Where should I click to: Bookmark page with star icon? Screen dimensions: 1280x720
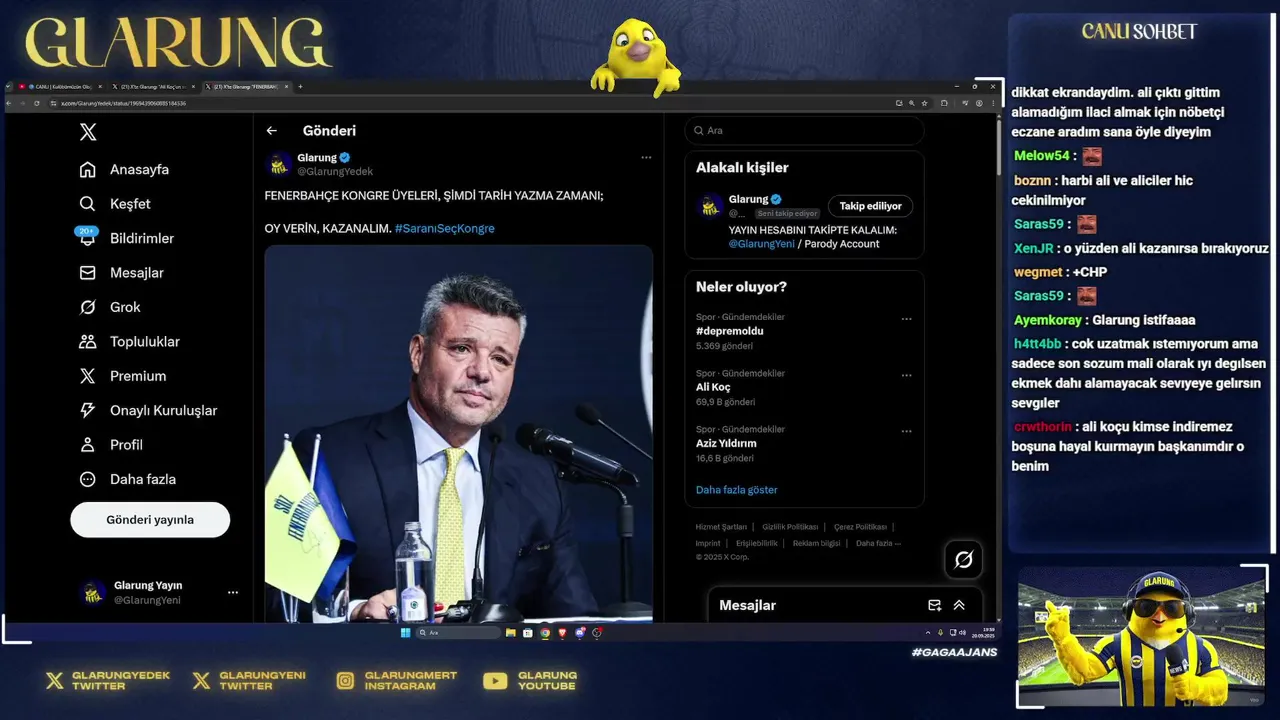[926, 103]
